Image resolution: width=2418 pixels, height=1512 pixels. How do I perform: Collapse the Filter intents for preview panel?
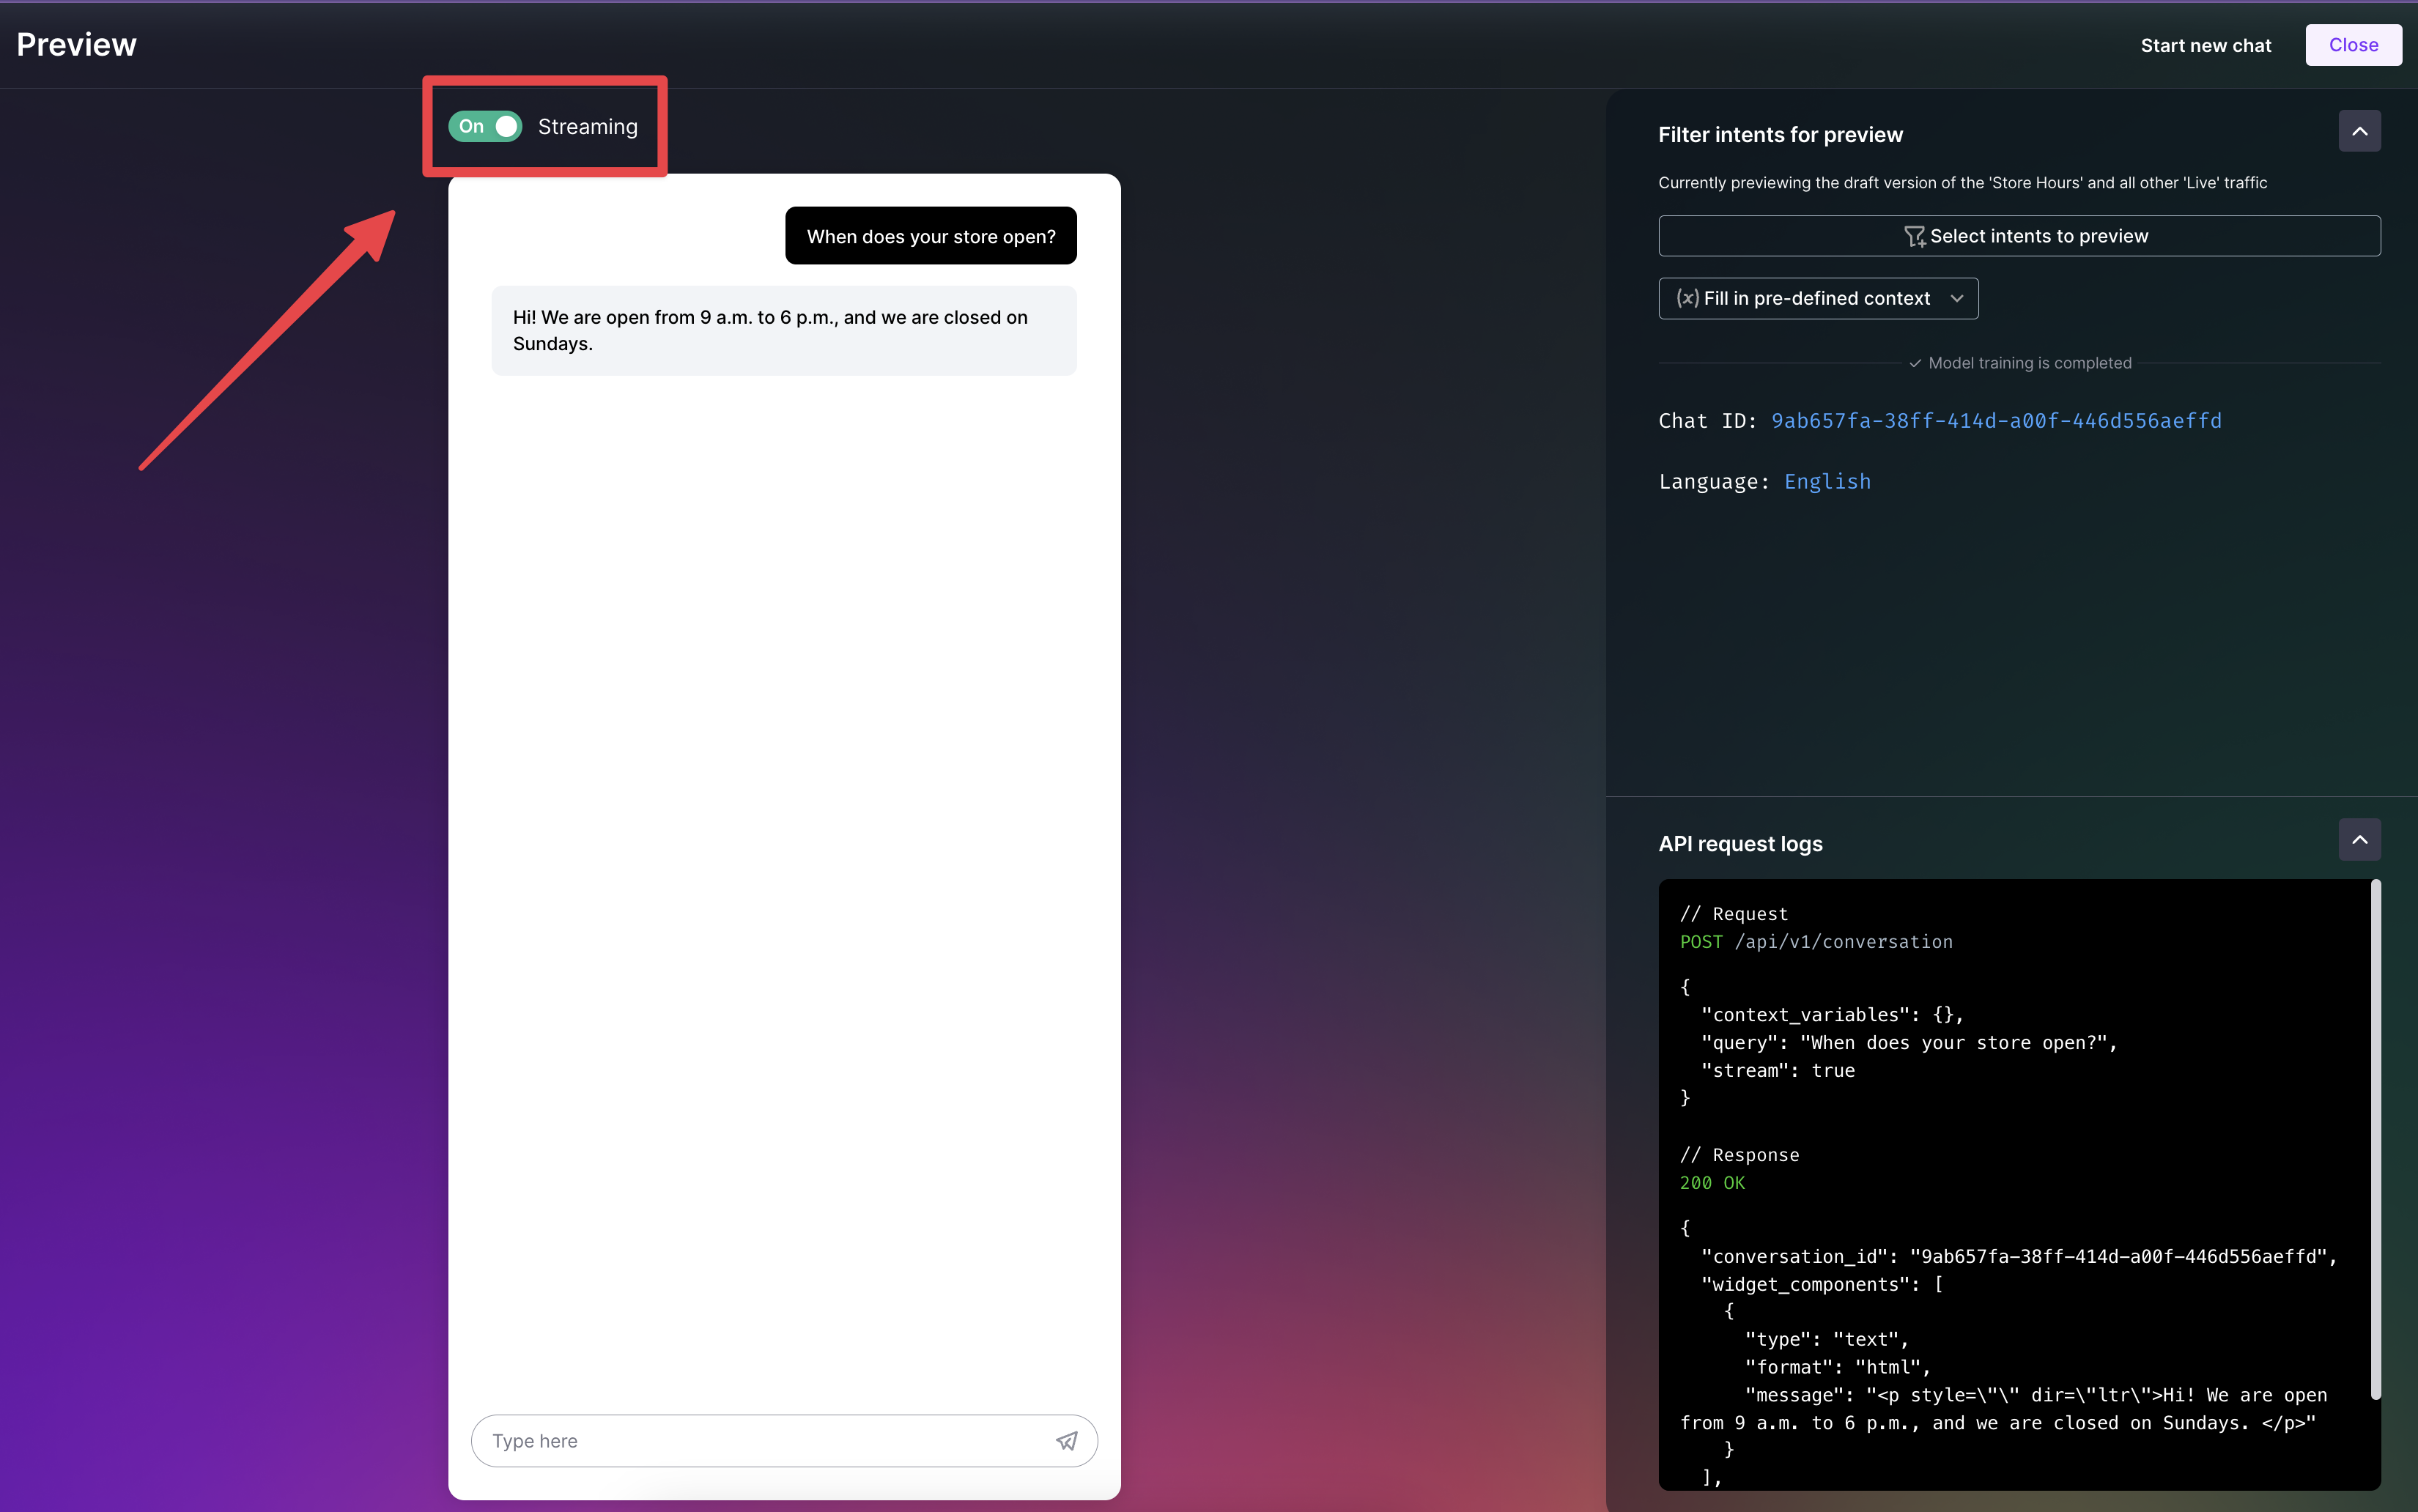point(2359,131)
